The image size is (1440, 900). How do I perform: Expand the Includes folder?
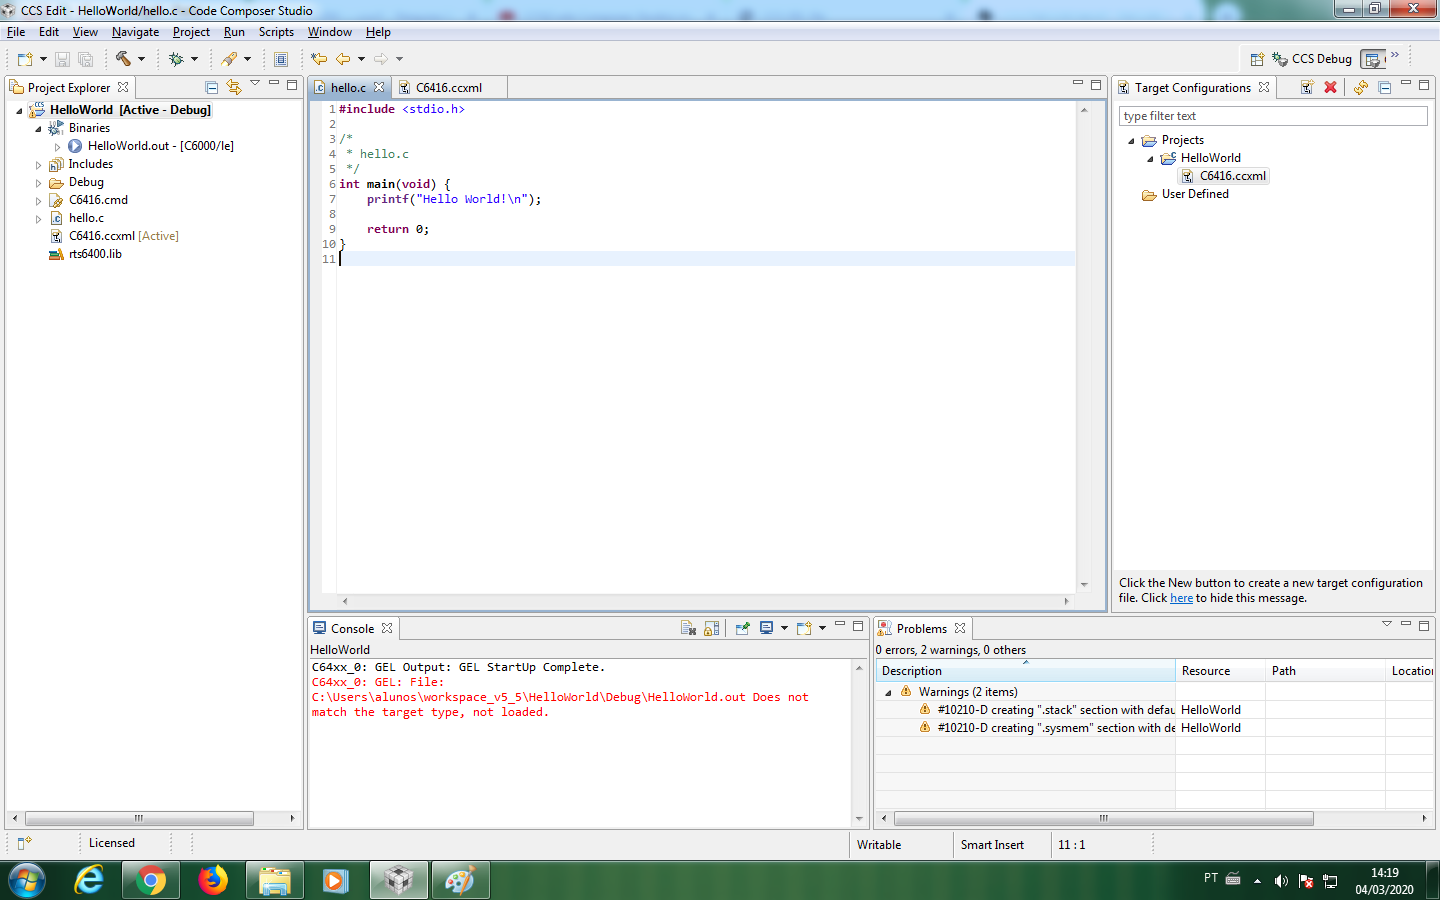[39, 165]
